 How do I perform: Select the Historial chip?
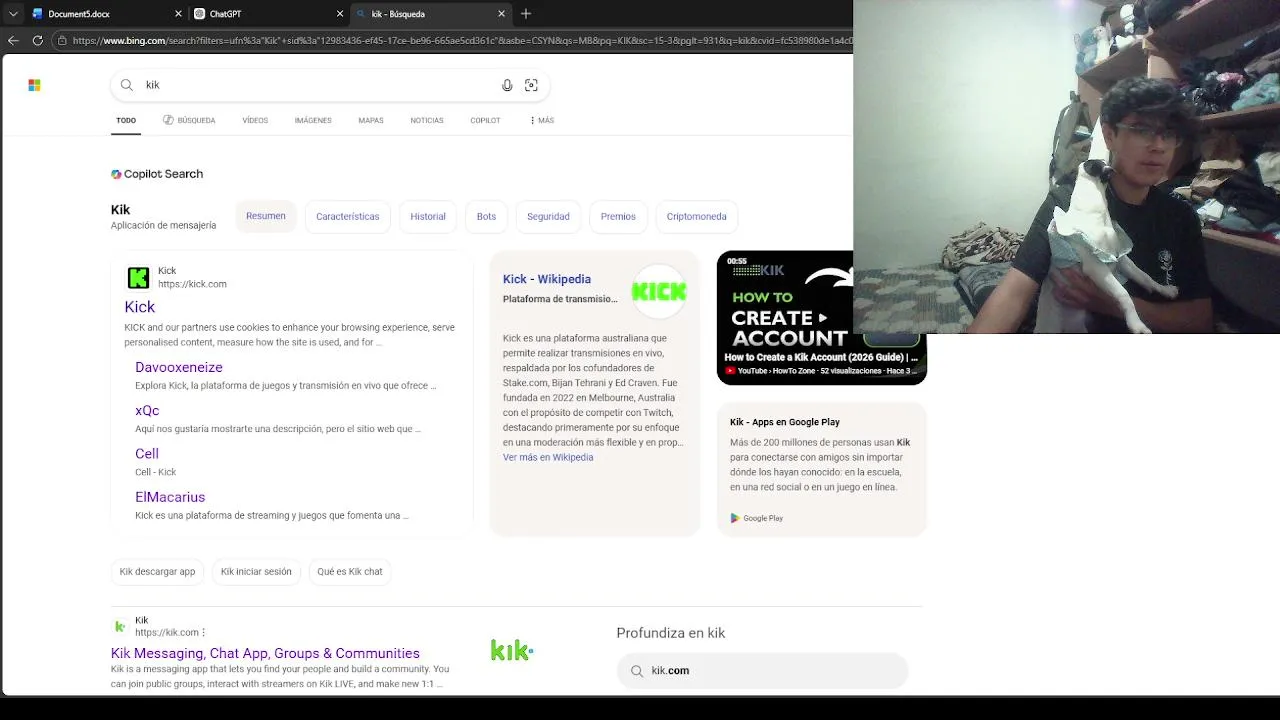tap(428, 216)
